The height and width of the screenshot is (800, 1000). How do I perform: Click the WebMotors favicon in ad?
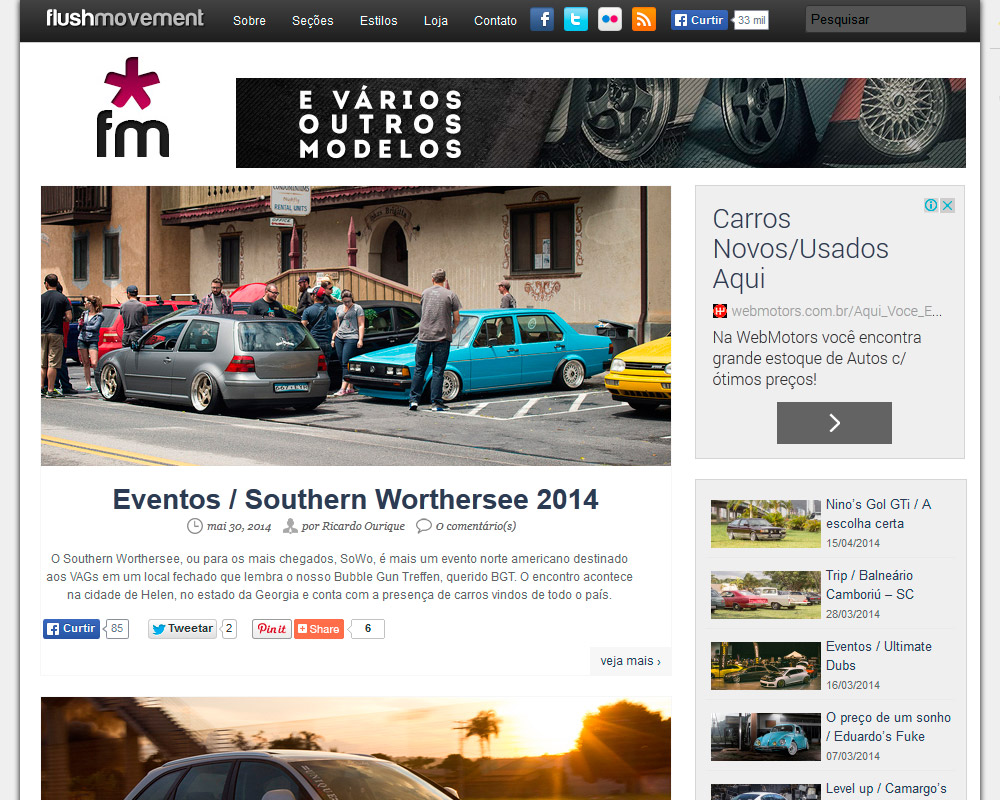[x=719, y=311]
